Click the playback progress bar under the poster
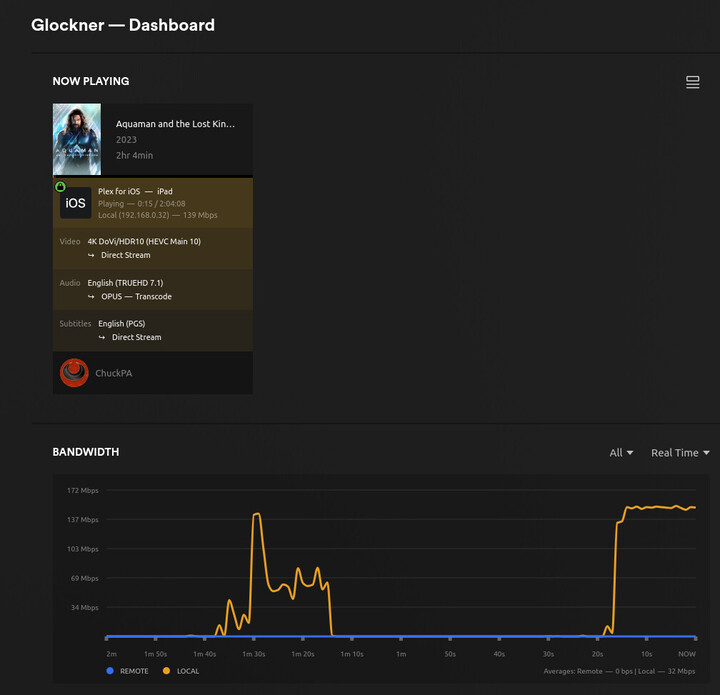The width and height of the screenshot is (720, 695). point(153,176)
